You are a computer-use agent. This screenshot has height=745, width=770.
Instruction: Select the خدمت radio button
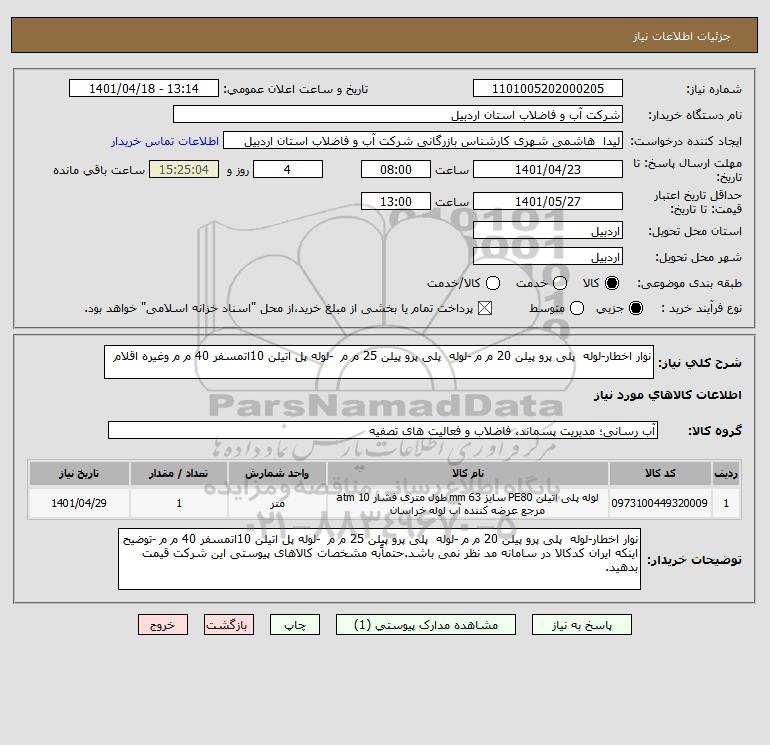coord(560,283)
